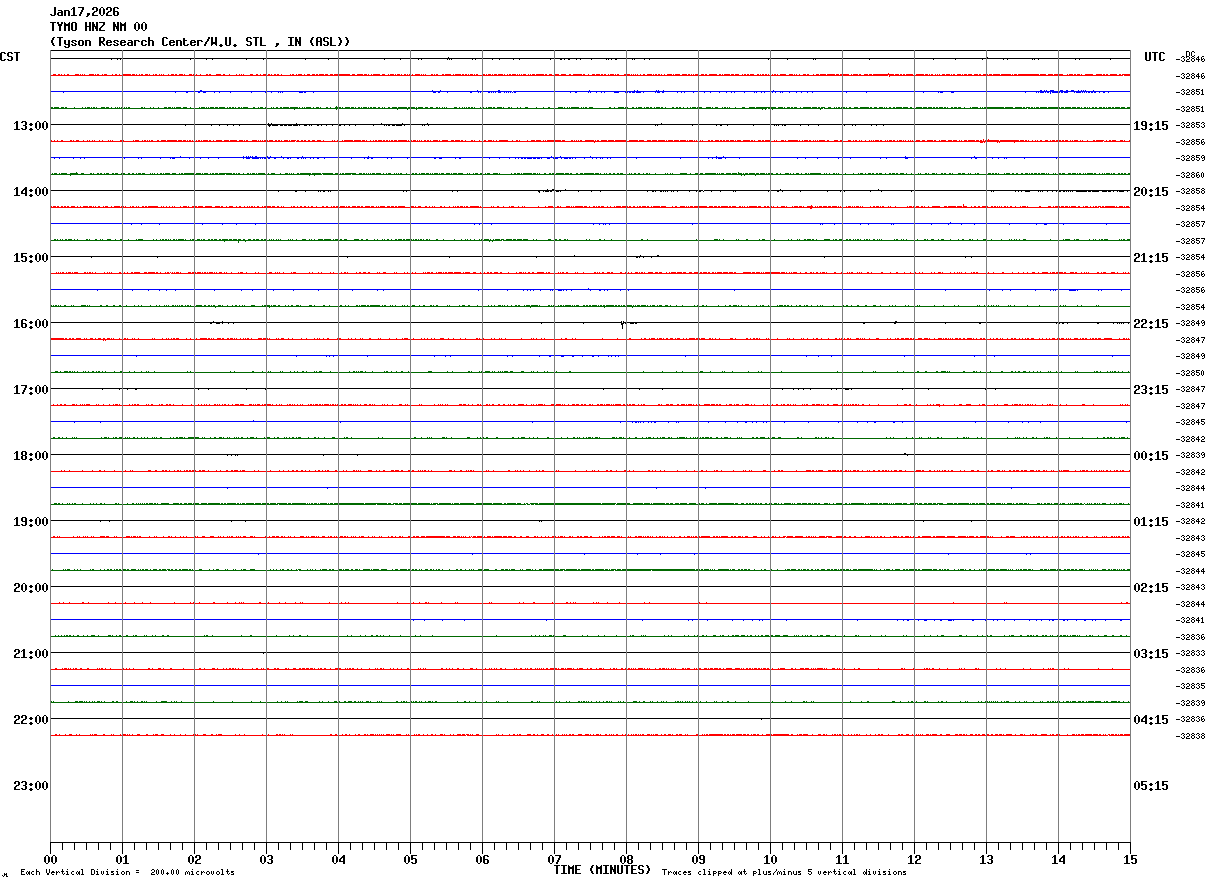1210x886 pixels.
Task: Click minute tick label 01 on x-axis
Action: [122, 860]
